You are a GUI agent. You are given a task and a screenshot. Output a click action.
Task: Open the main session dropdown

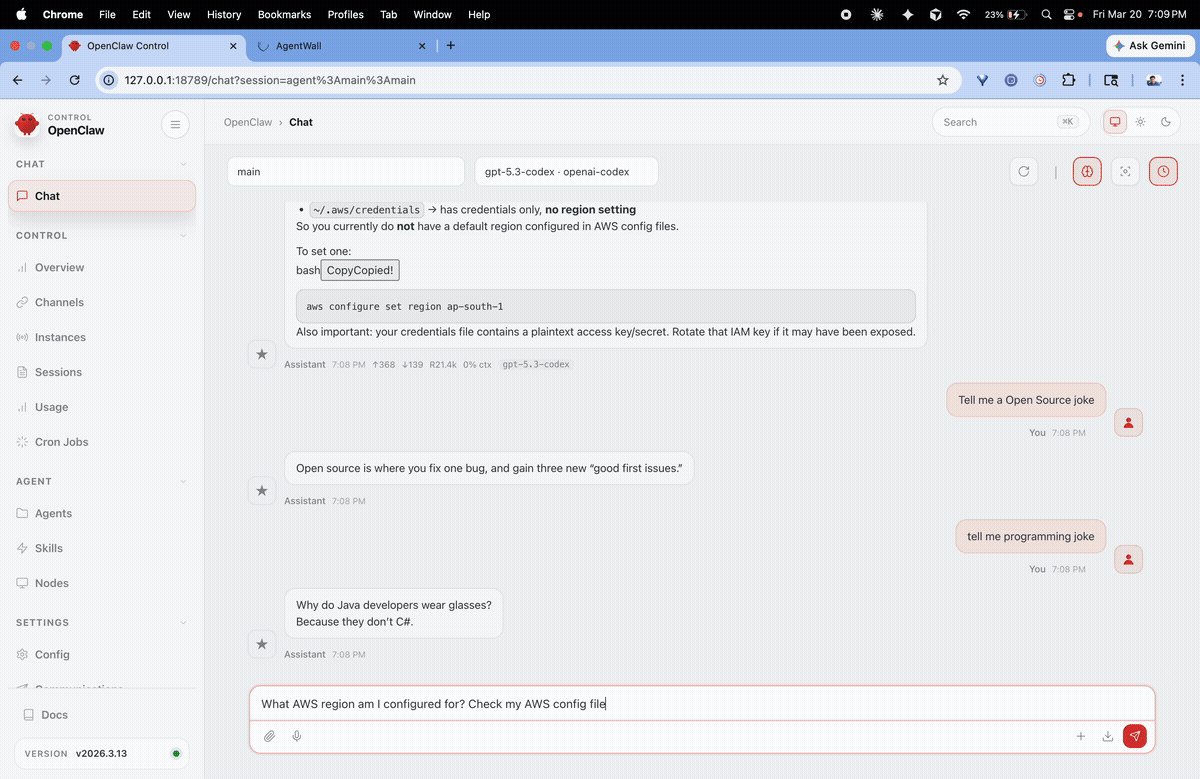pos(346,172)
